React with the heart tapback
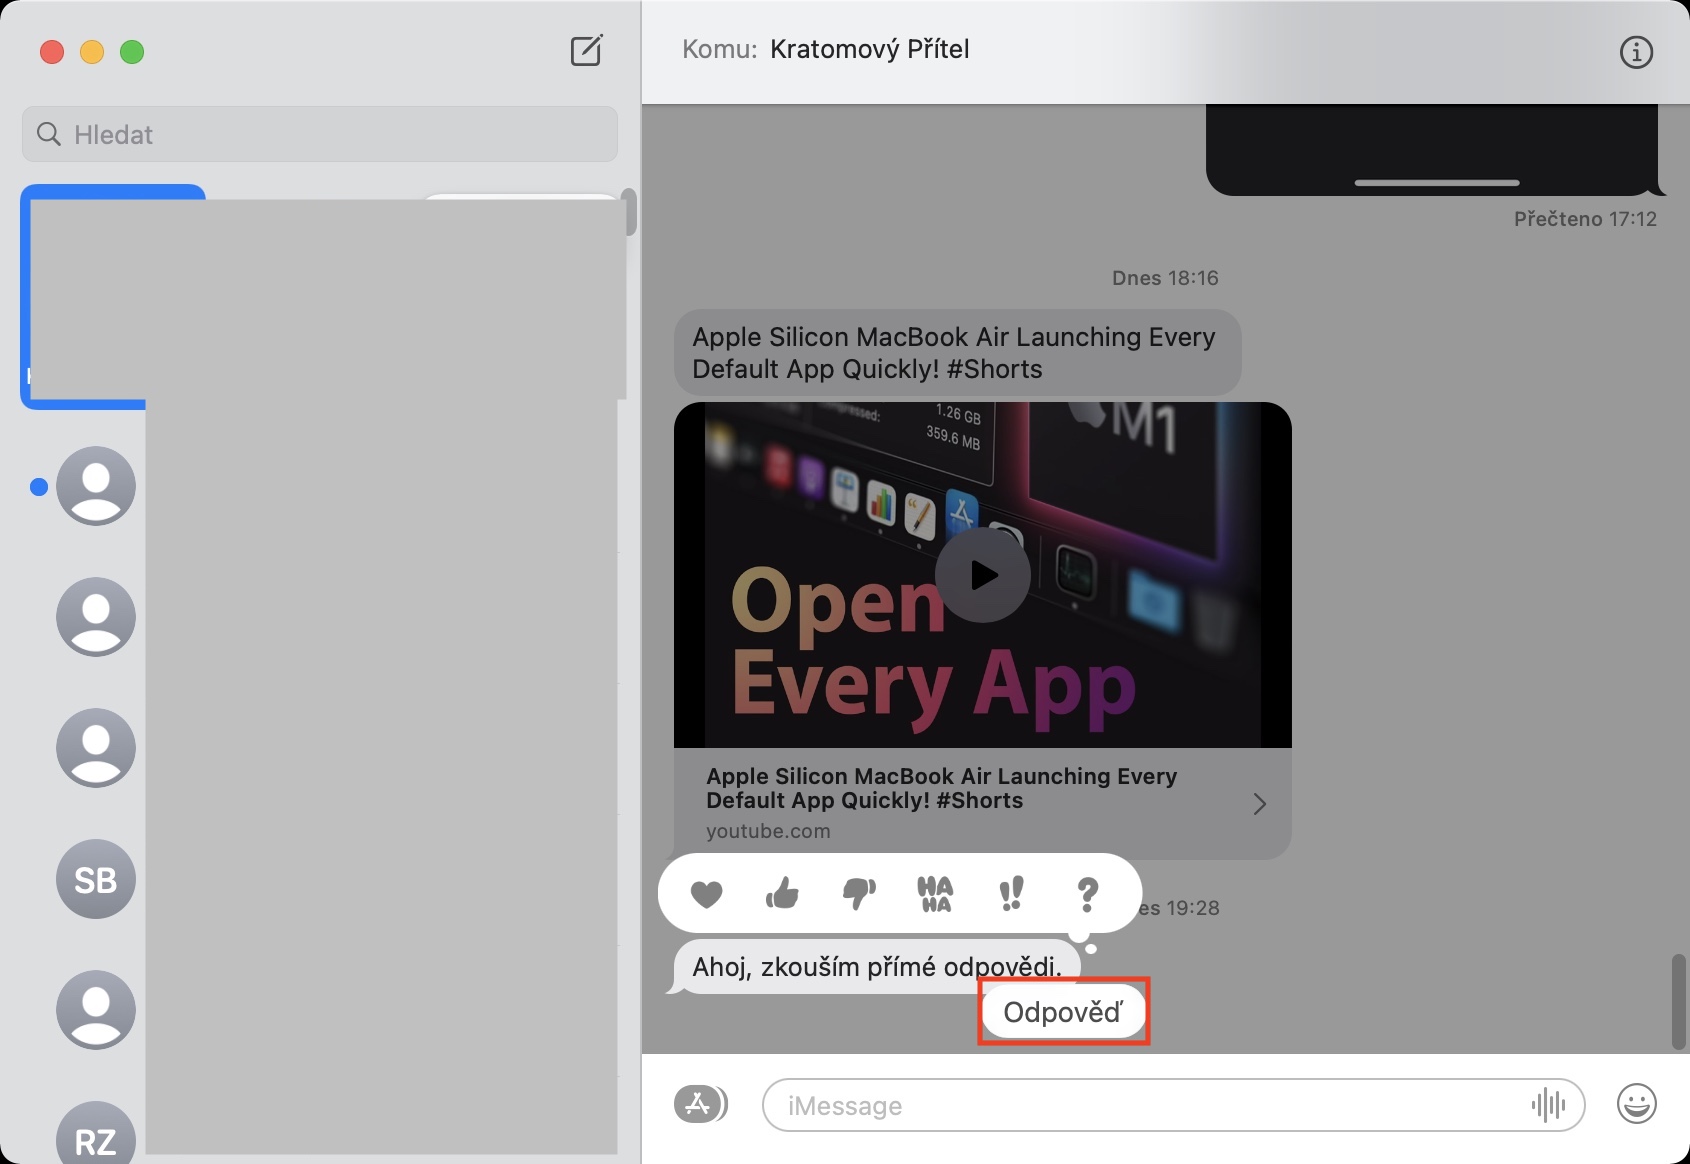Image resolution: width=1690 pixels, height=1164 pixels. [706, 894]
